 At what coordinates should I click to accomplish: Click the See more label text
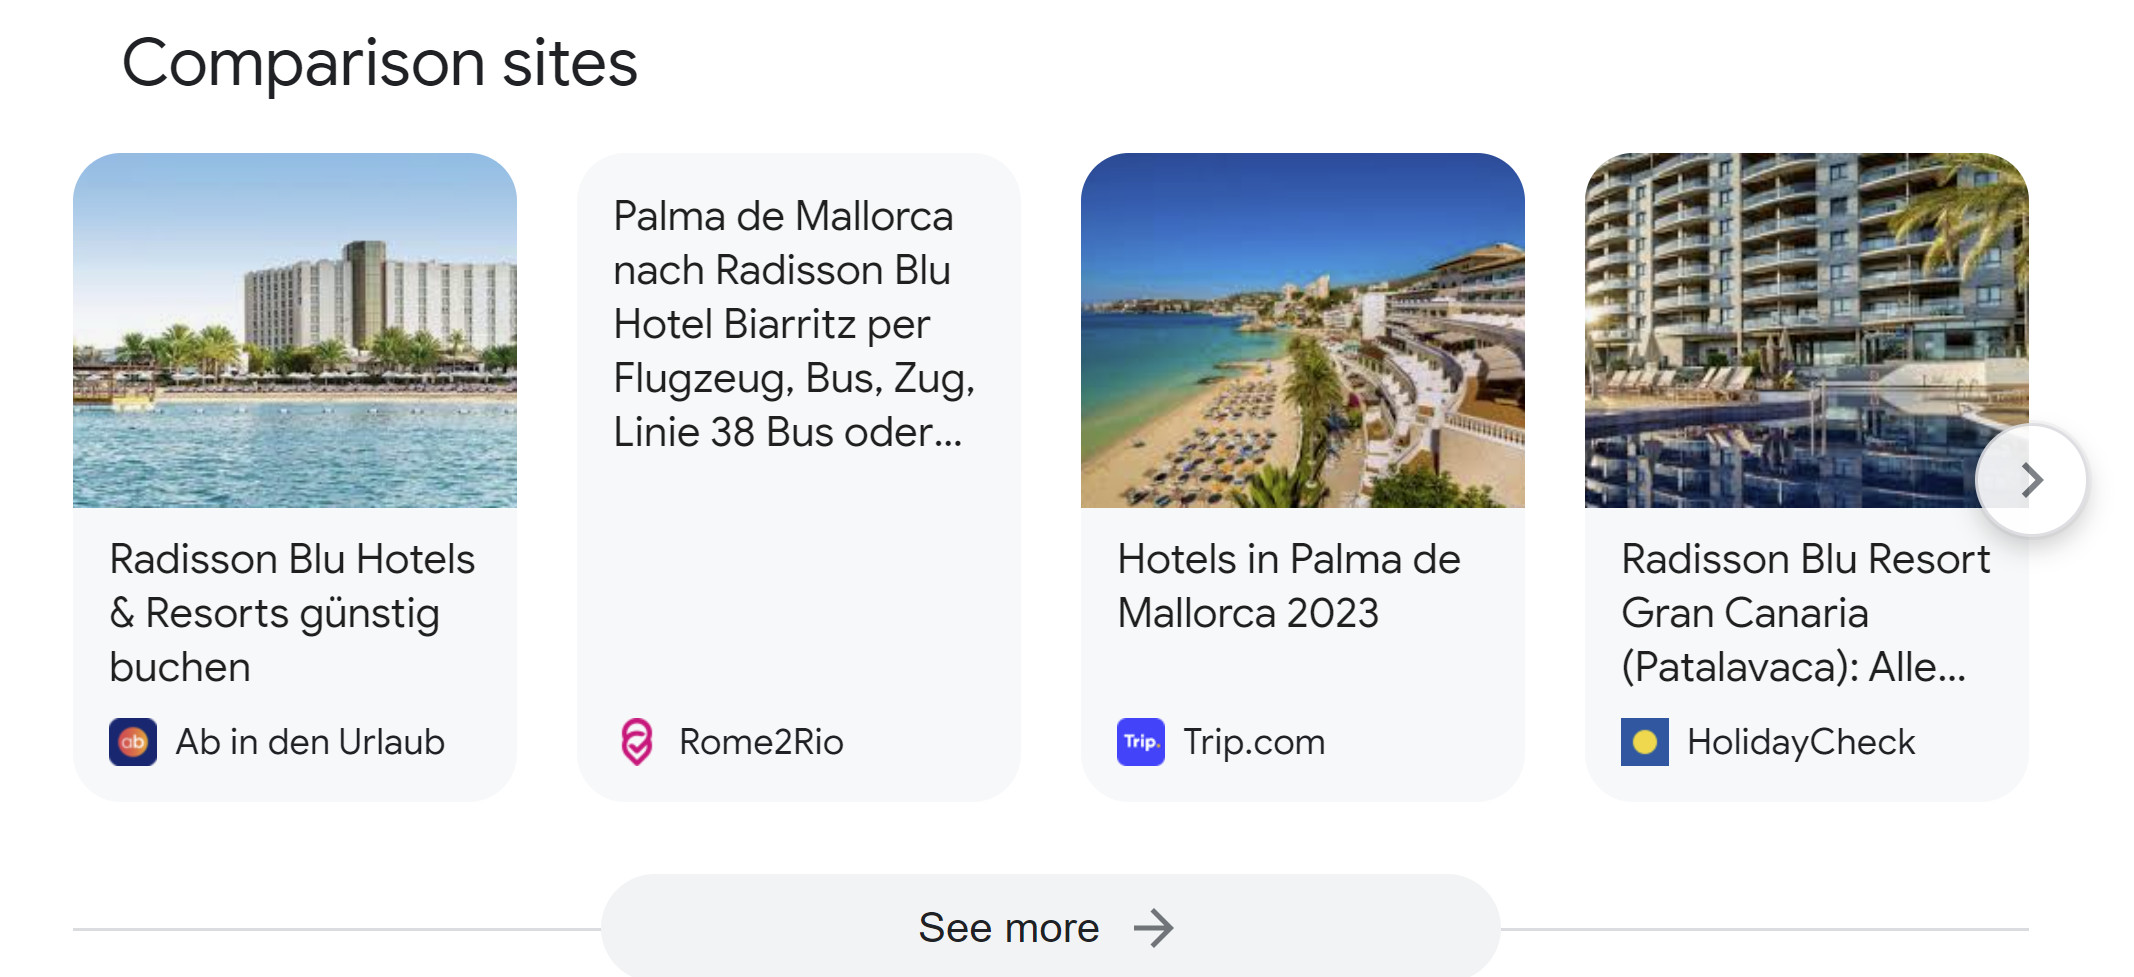[1009, 928]
